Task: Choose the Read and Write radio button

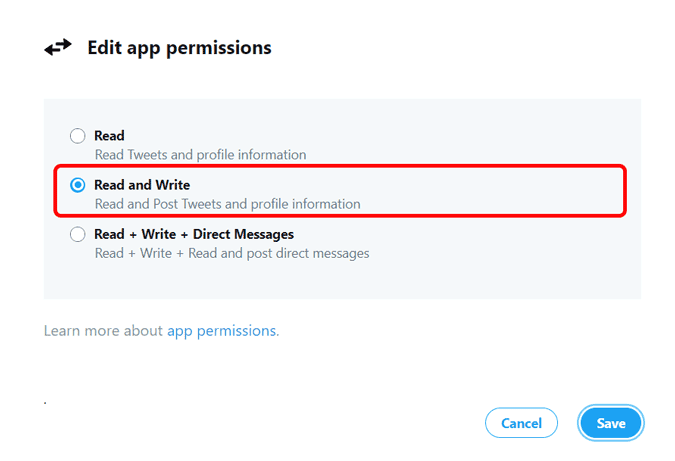Action: (x=77, y=185)
